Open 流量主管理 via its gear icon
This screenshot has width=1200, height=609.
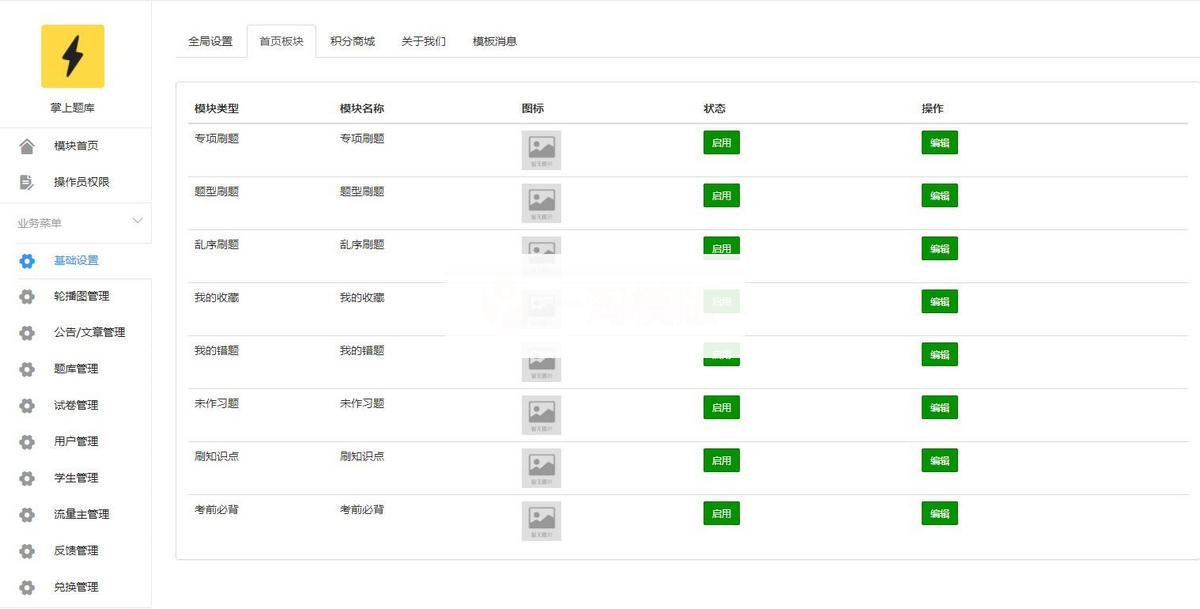tap(27, 514)
